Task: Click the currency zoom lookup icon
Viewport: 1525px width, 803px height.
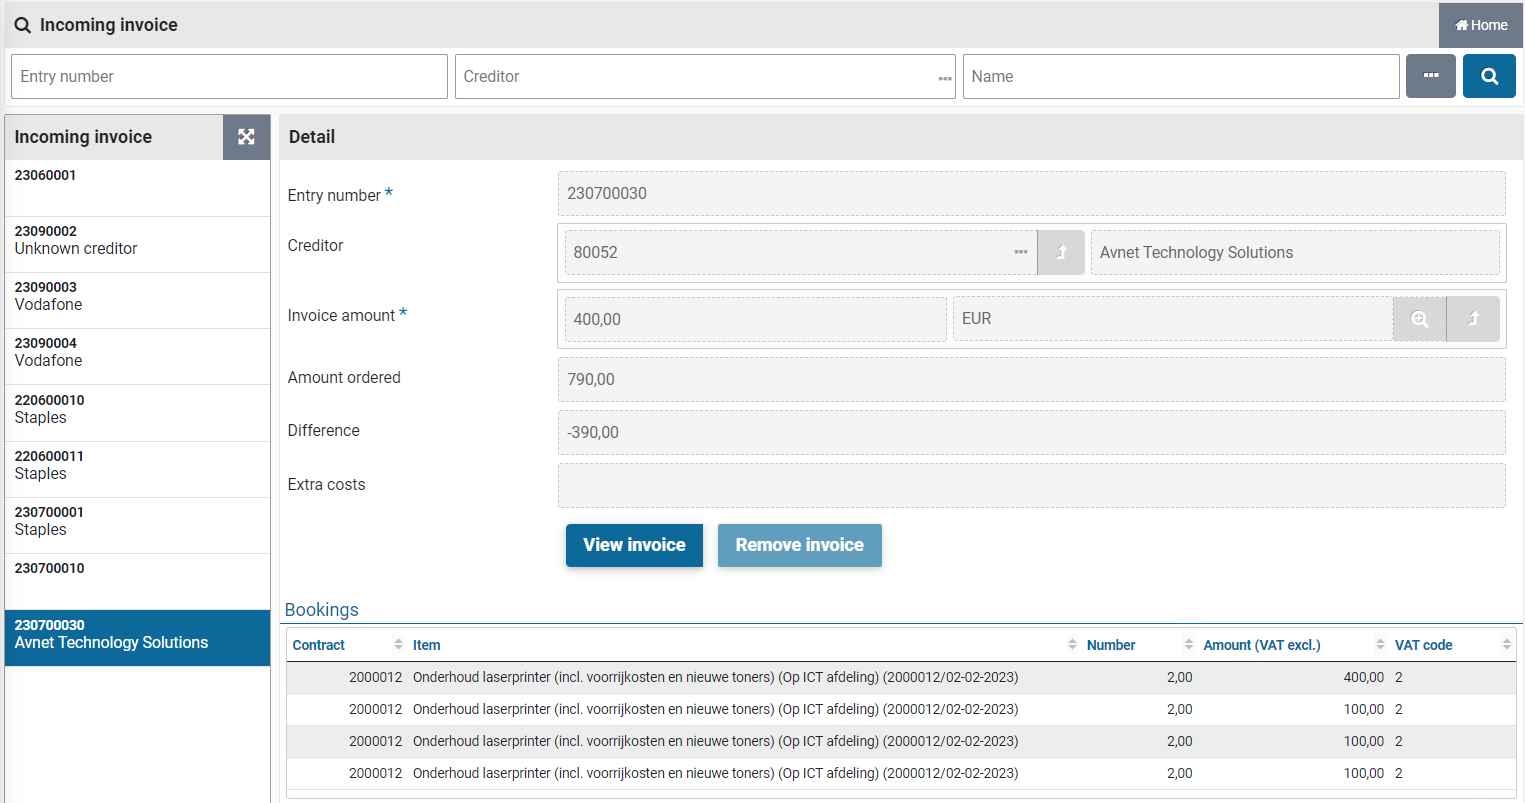Action: coord(1419,319)
